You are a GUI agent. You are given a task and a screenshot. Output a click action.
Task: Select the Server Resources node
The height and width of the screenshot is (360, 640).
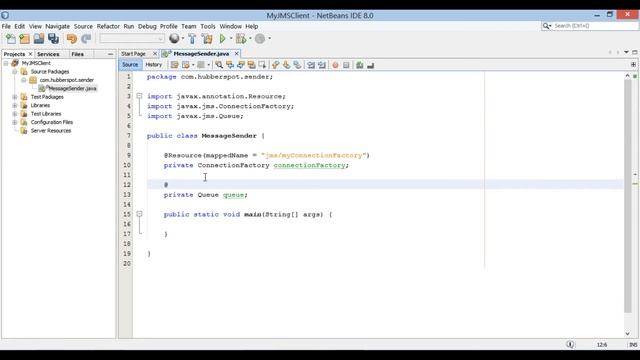click(x=51, y=131)
